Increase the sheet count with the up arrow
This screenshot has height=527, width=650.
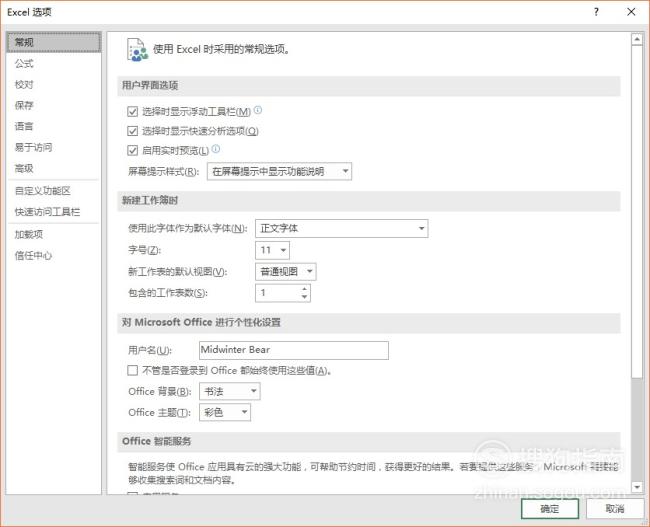(305, 289)
